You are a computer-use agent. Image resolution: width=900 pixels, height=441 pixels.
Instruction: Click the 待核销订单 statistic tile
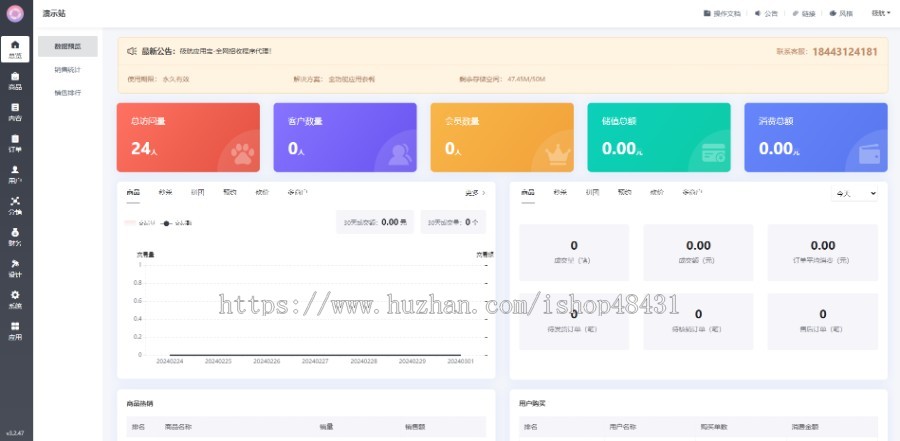[x=698, y=322]
